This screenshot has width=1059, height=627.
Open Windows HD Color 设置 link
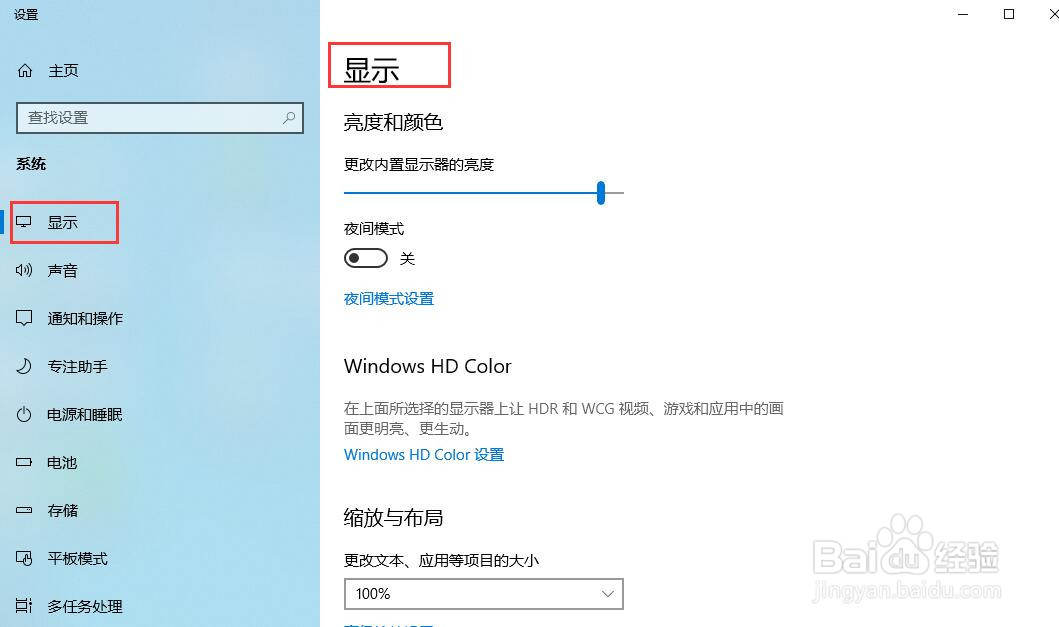(x=423, y=455)
